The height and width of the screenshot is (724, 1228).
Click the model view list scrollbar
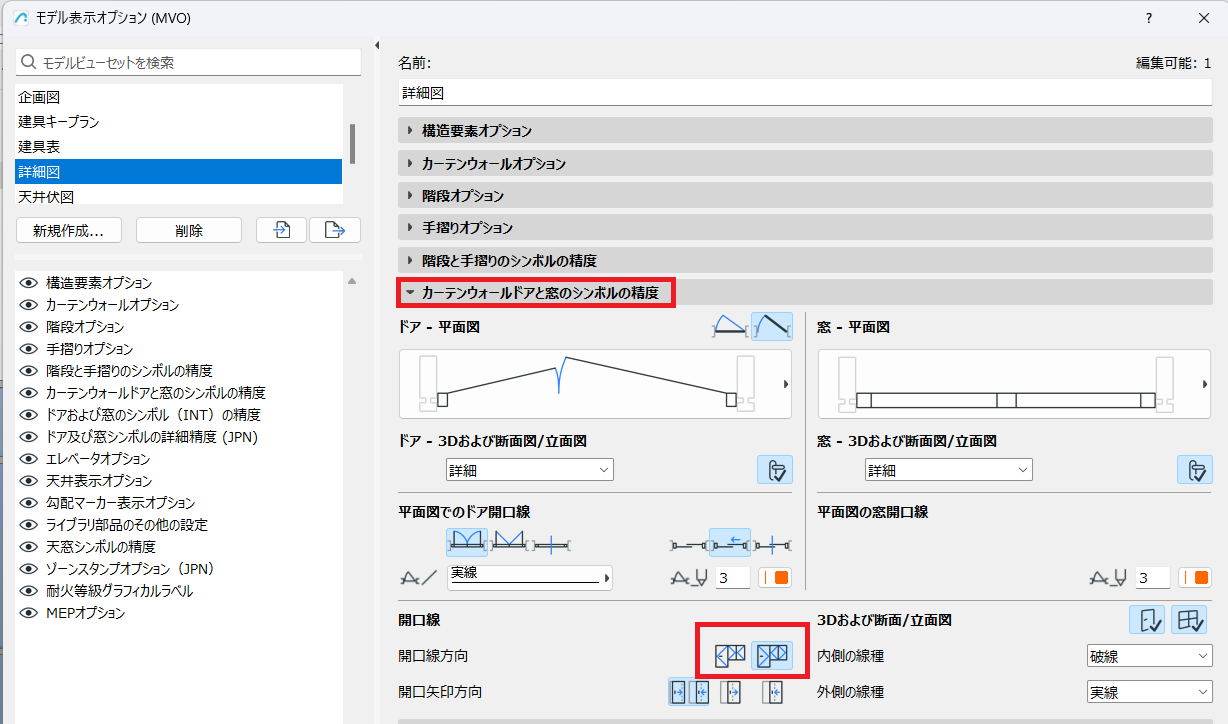(352, 144)
